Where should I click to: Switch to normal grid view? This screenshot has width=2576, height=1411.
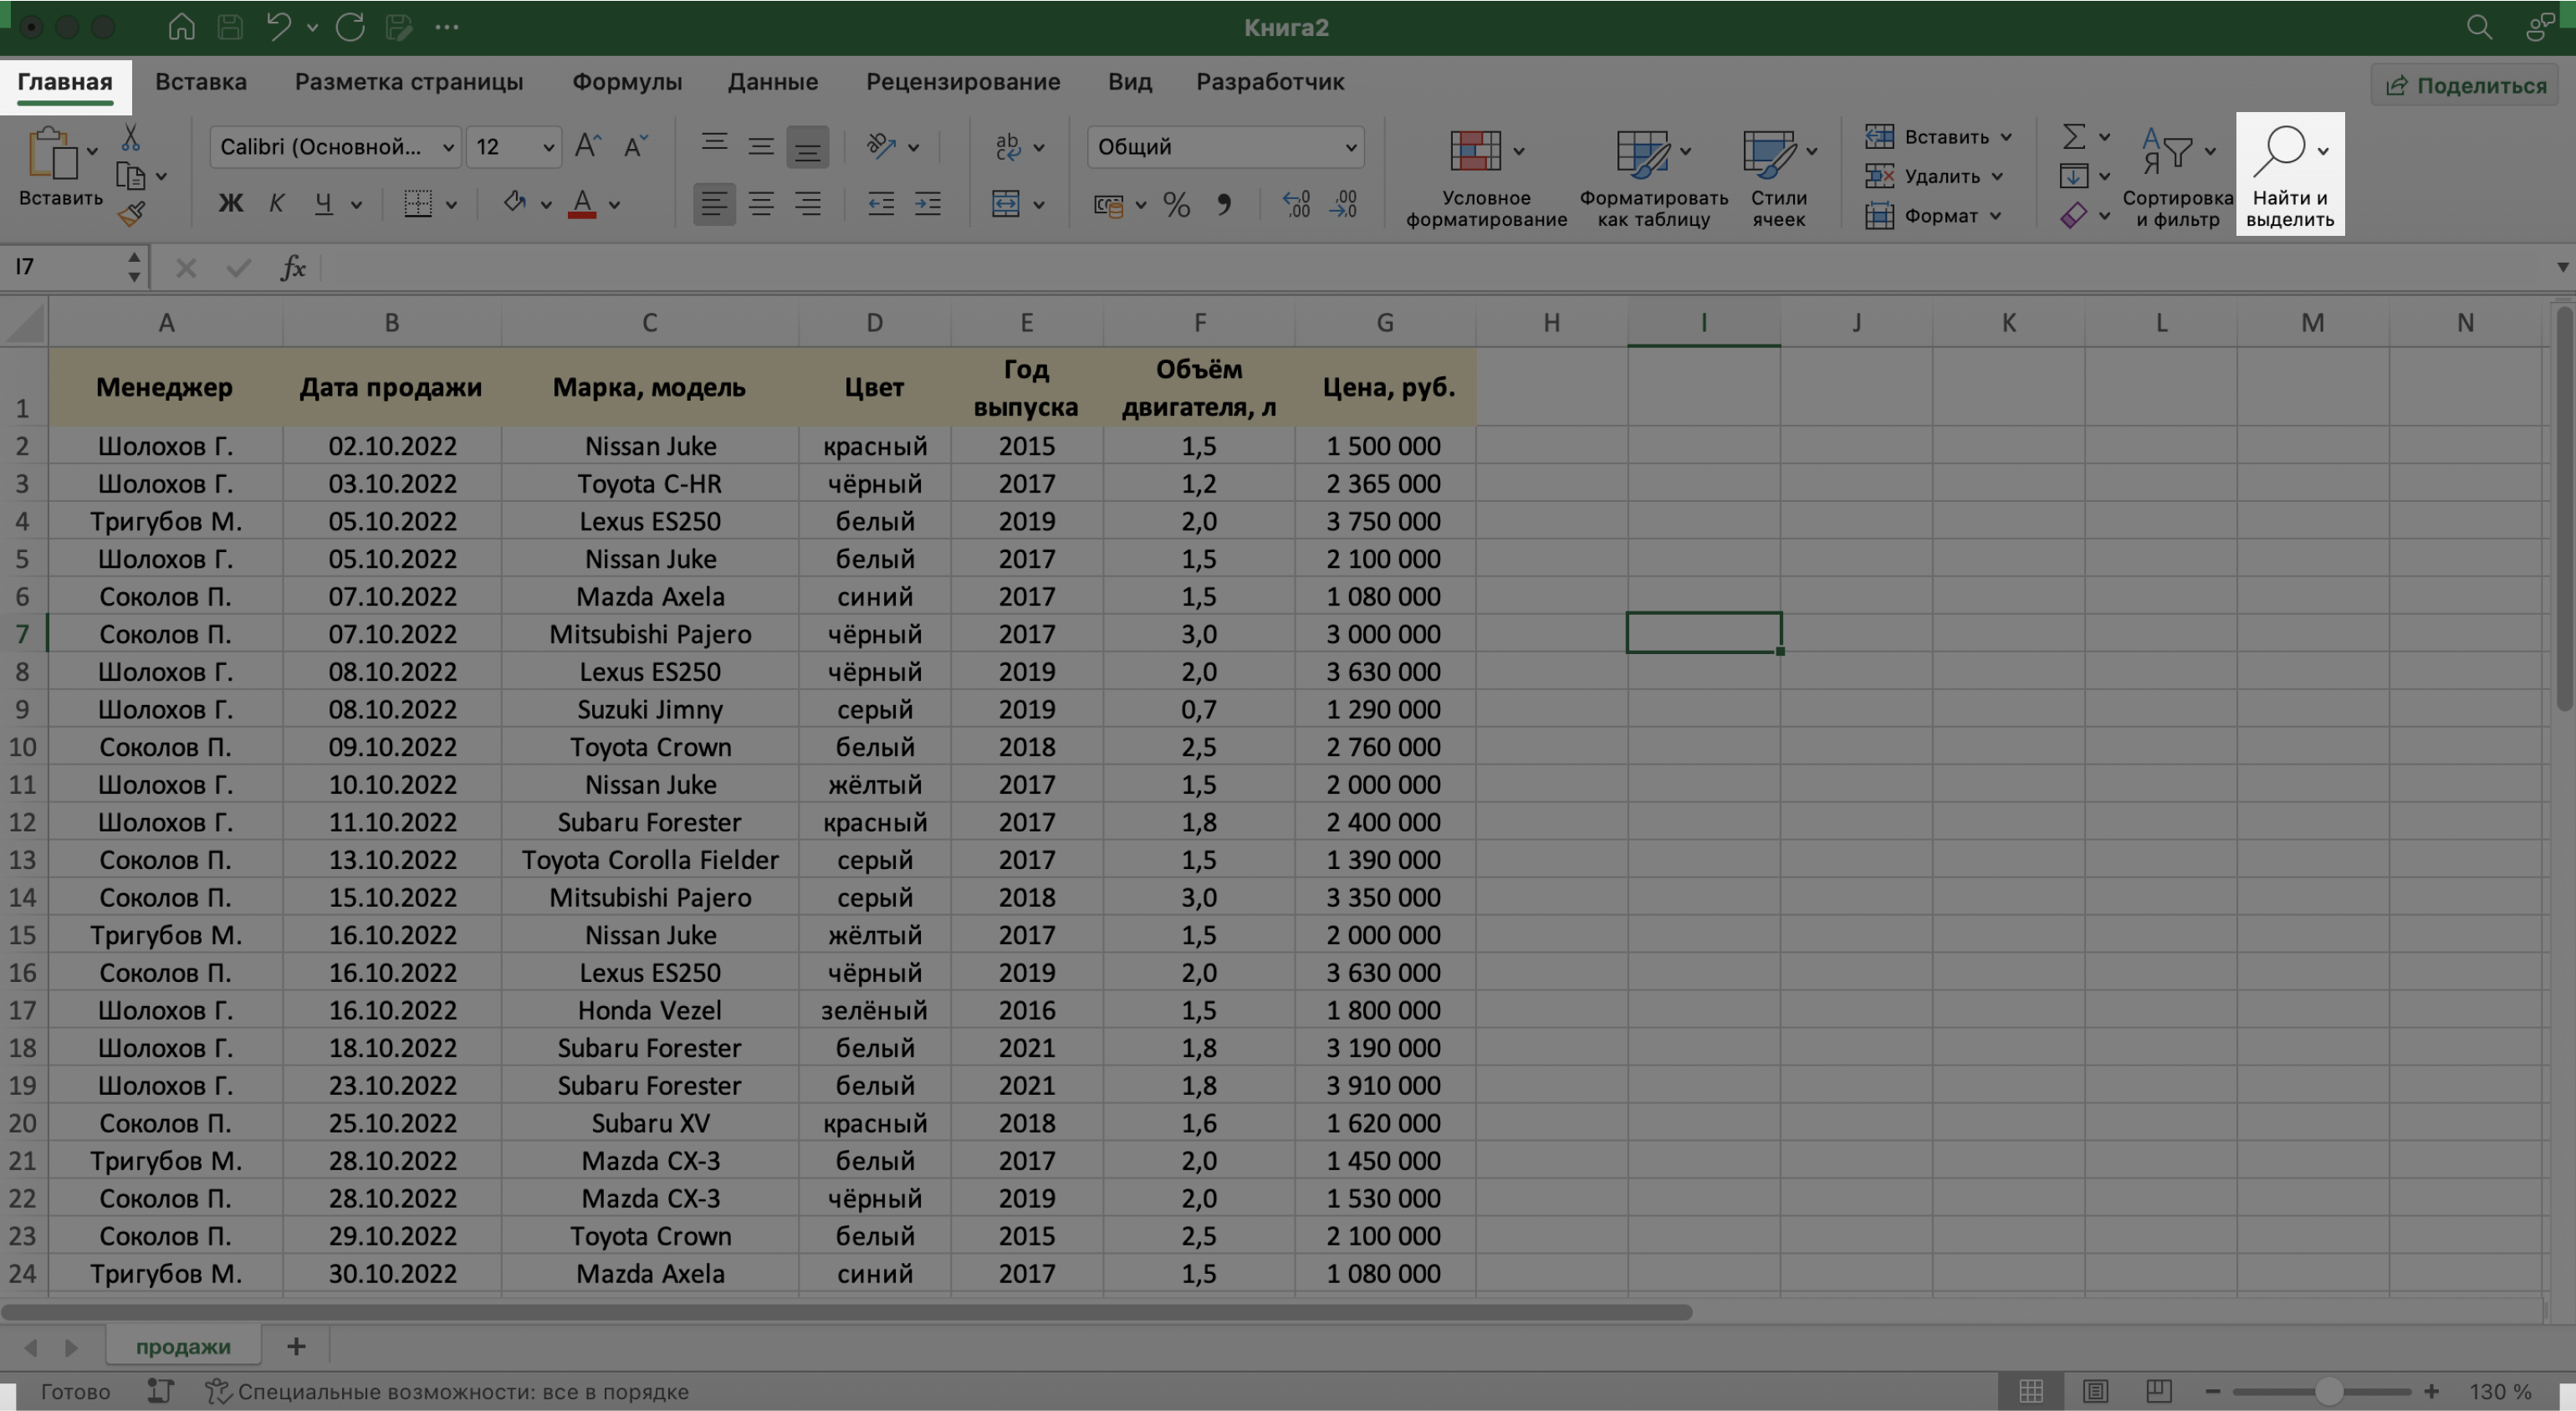coord(2031,1391)
